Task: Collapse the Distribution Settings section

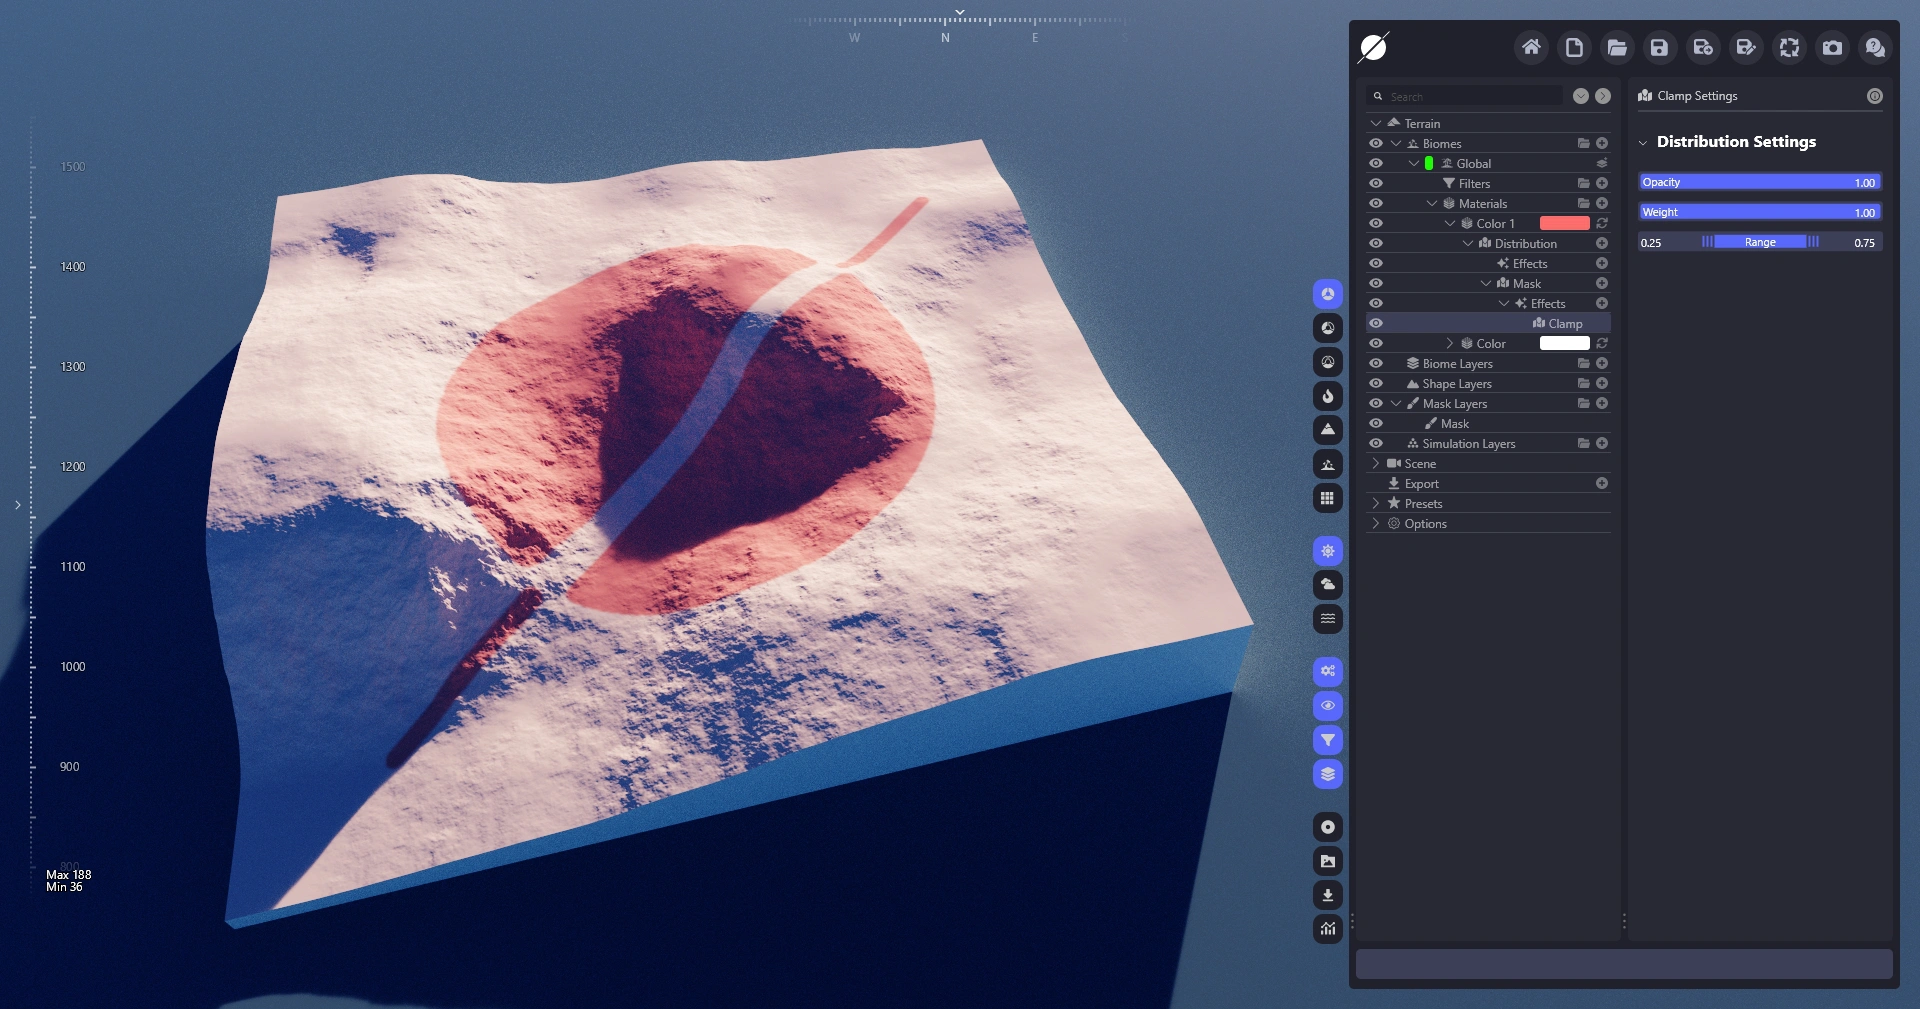Action: pos(1643,142)
